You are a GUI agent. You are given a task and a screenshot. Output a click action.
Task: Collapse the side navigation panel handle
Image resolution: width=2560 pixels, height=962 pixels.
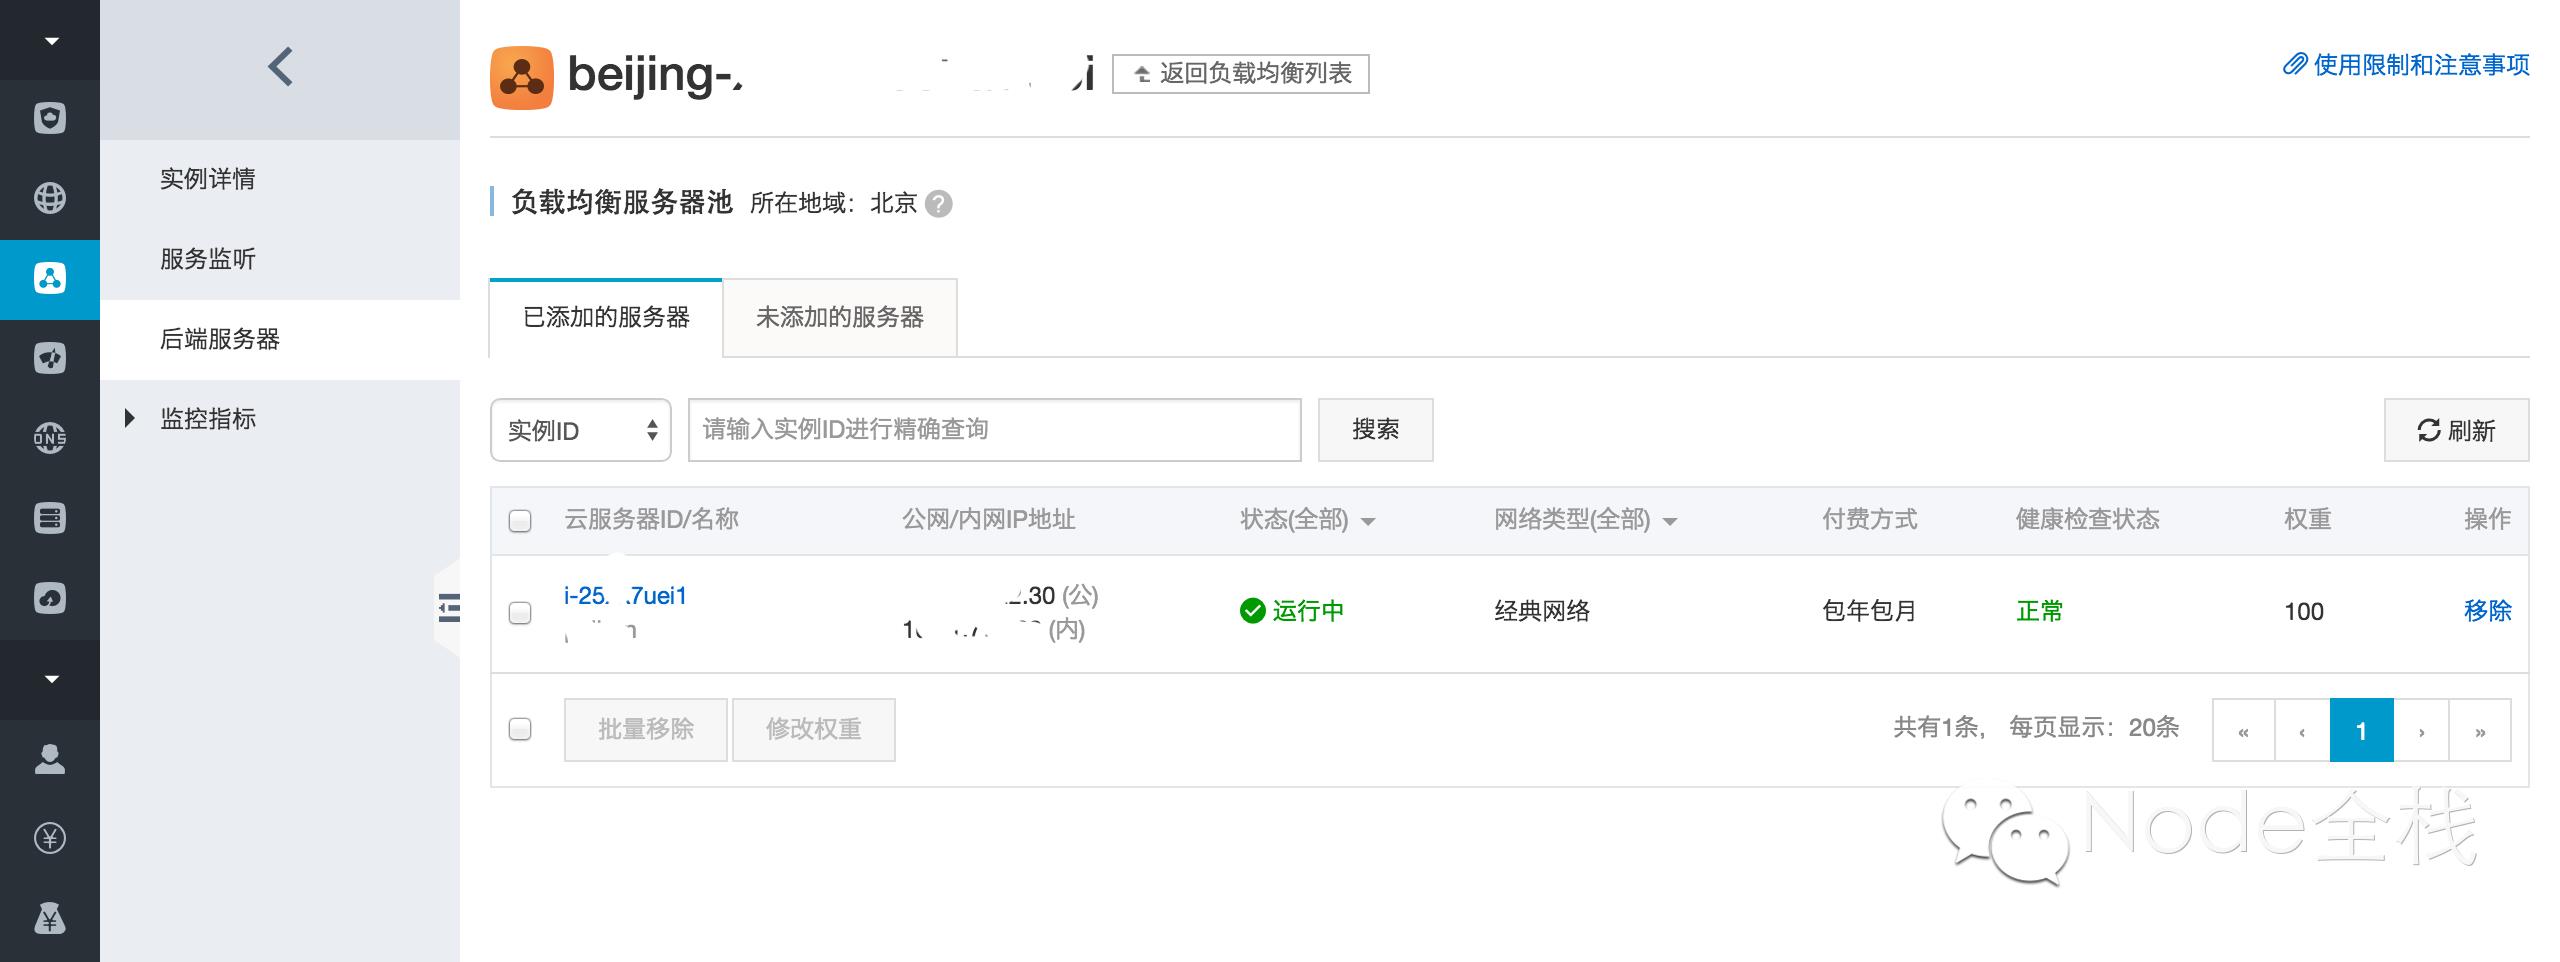coord(449,607)
